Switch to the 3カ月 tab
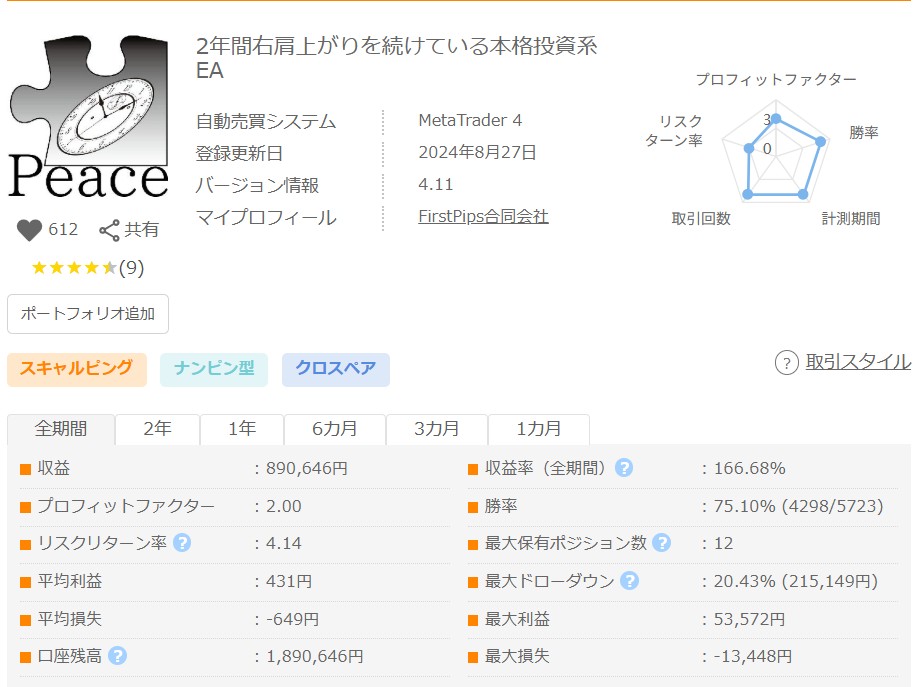Viewport: 915px width, 687px height. (x=437, y=429)
